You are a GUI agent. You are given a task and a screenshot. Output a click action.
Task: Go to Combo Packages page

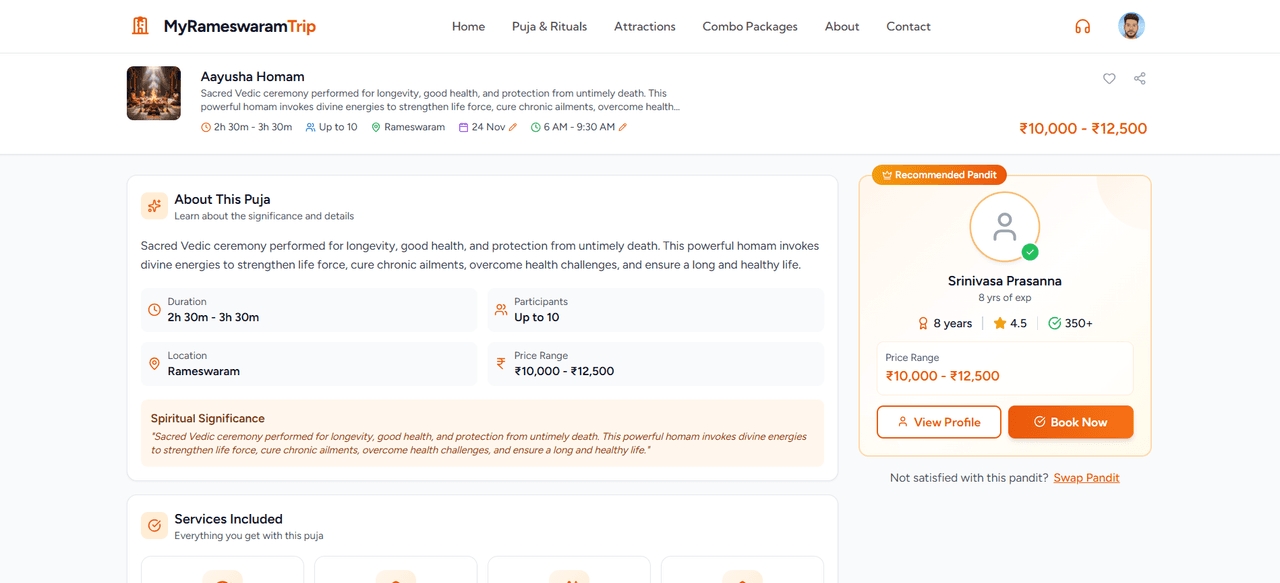(x=750, y=26)
